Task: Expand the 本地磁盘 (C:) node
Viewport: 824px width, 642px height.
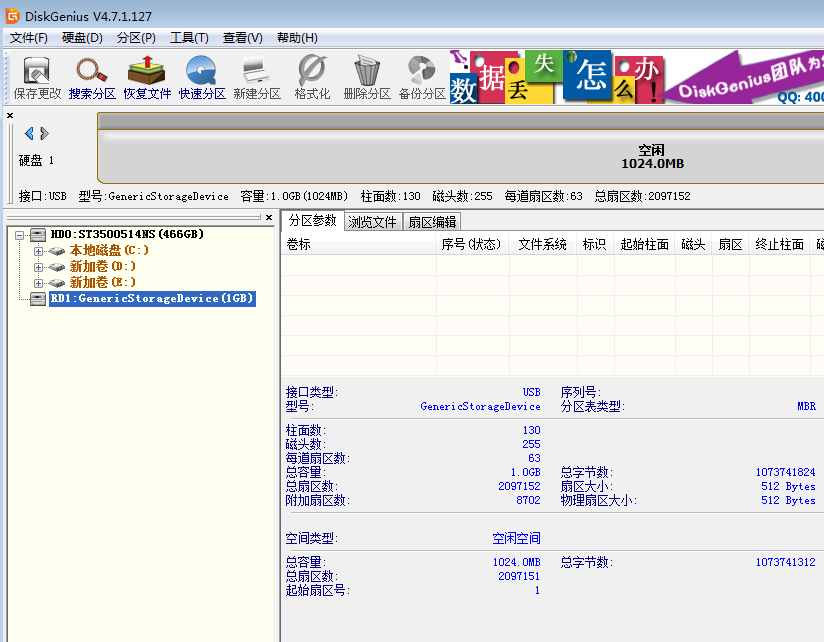Action: click(x=38, y=251)
